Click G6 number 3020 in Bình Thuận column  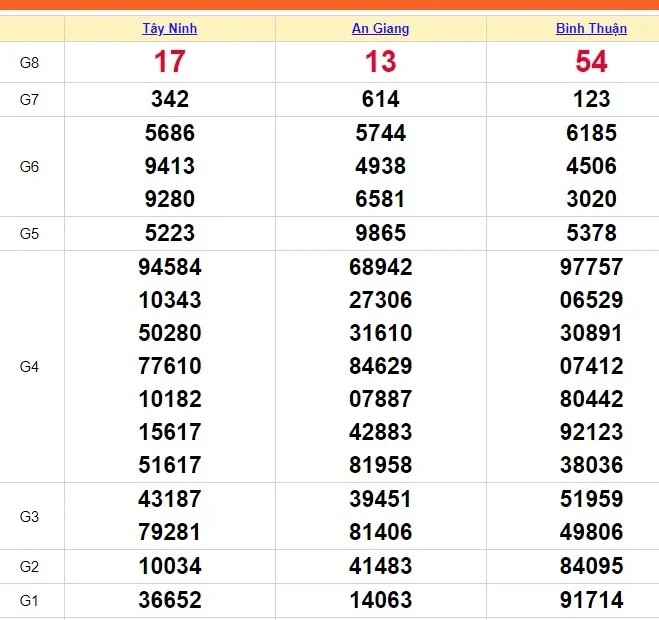click(591, 199)
